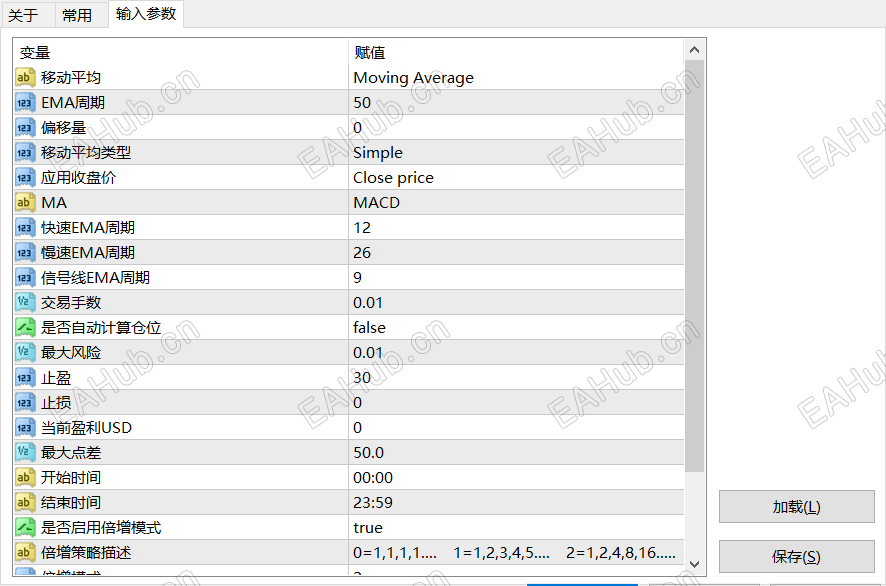The image size is (886, 586).
Task: Click the boolean icon beside 是否启用倍增模式
Action: pos(25,527)
